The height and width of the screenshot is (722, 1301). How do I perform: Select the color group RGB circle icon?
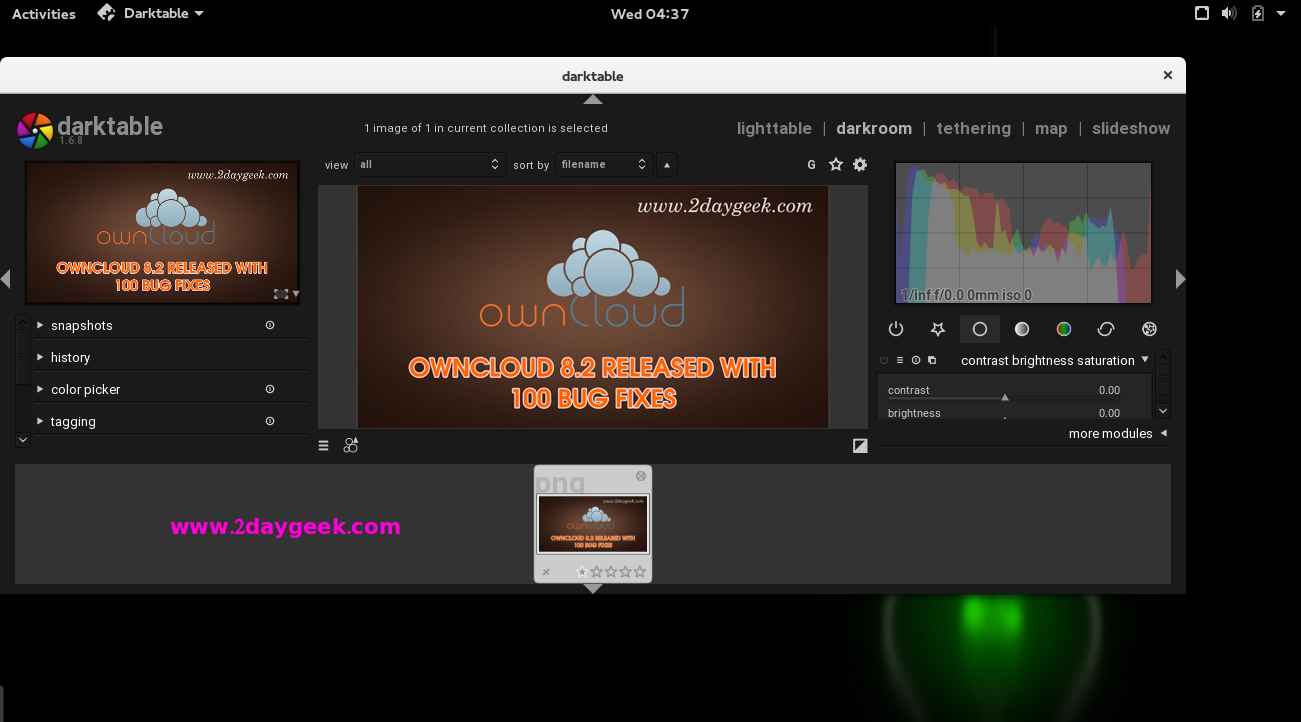click(1064, 329)
